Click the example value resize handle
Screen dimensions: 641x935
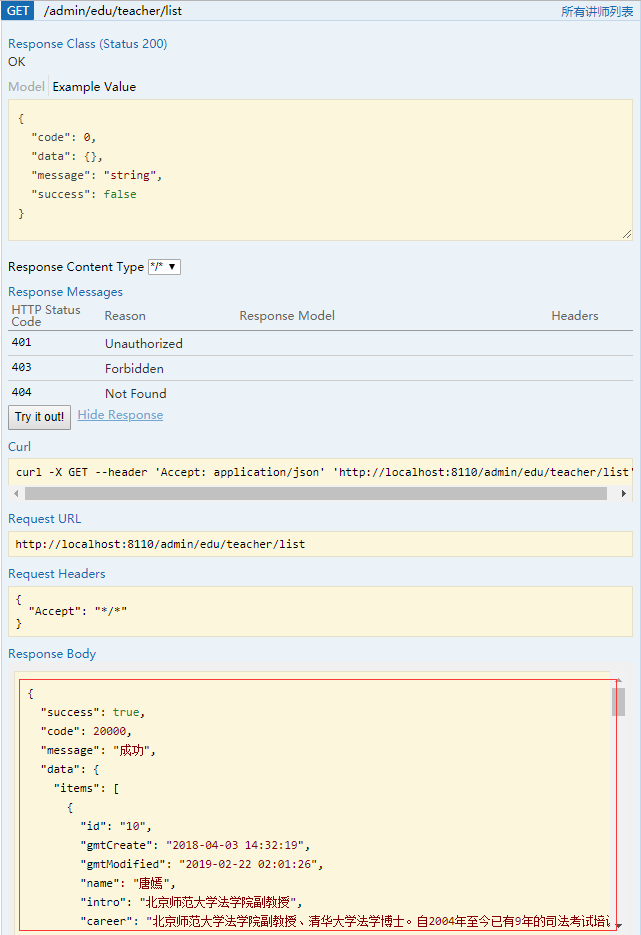pyautogui.click(x=627, y=234)
